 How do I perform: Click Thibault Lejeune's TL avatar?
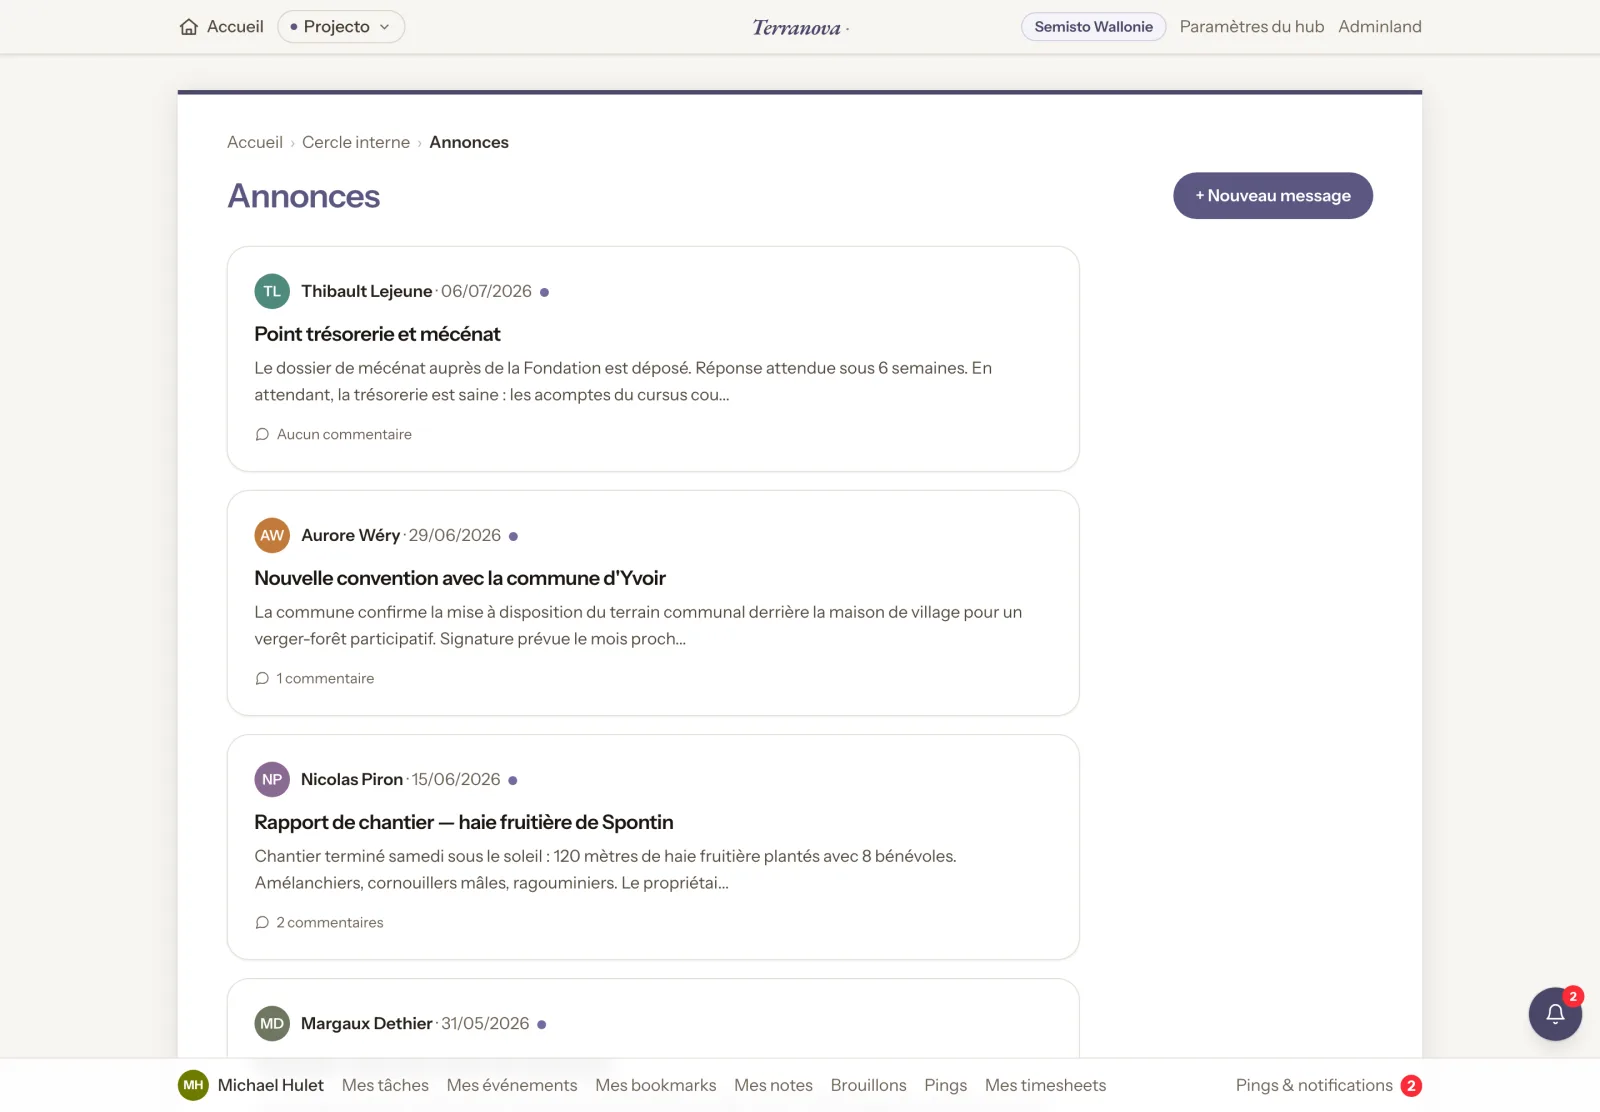click(x=272, y=291)
